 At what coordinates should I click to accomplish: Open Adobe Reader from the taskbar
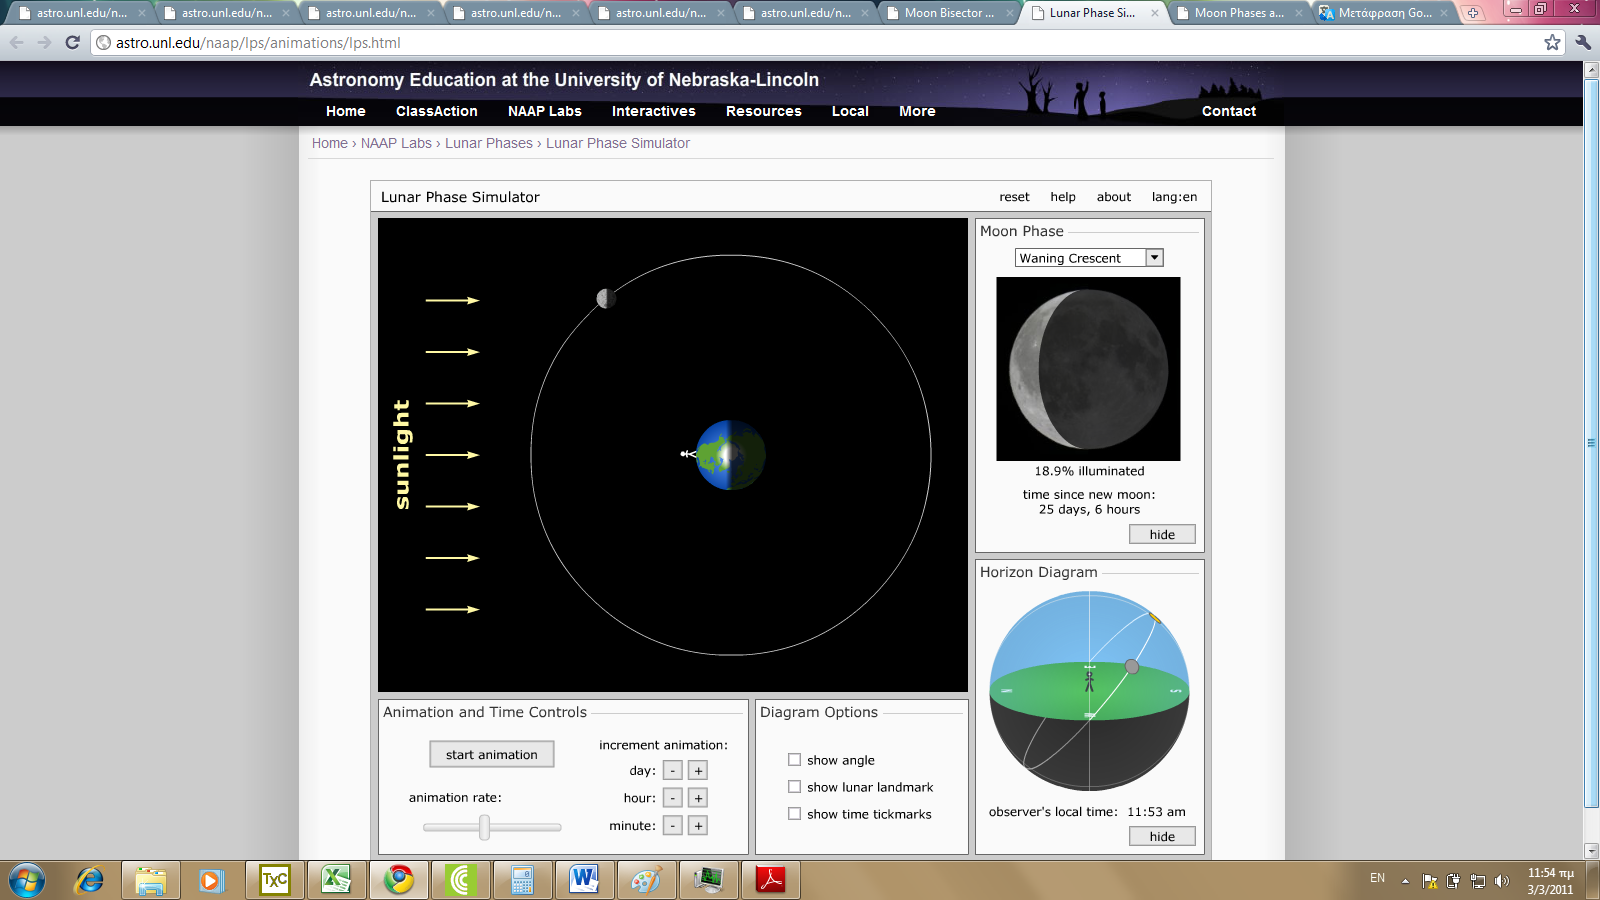coord(770,880)
